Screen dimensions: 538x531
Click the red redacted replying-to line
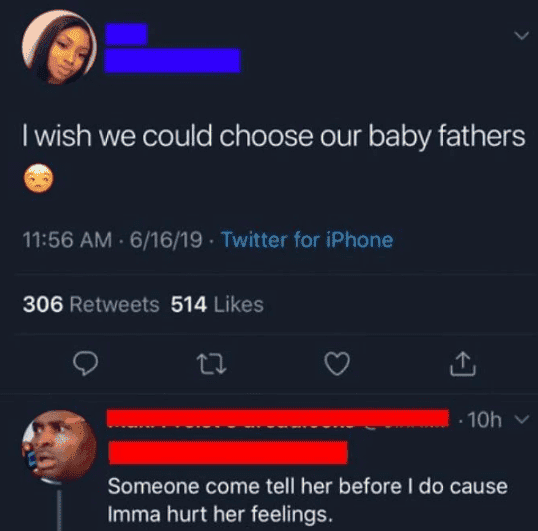[x=228, y=452]
